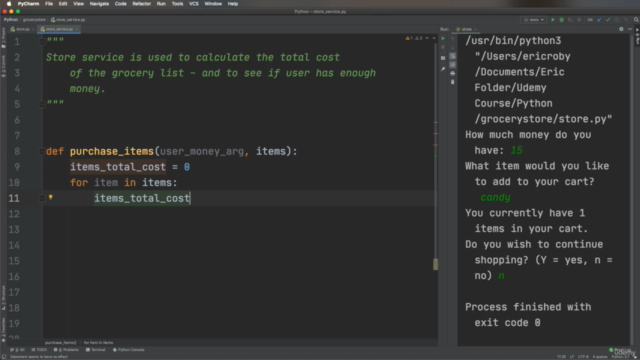640x360 pixels.
Task: Open the VCS menu
Action: coord(193,4)
